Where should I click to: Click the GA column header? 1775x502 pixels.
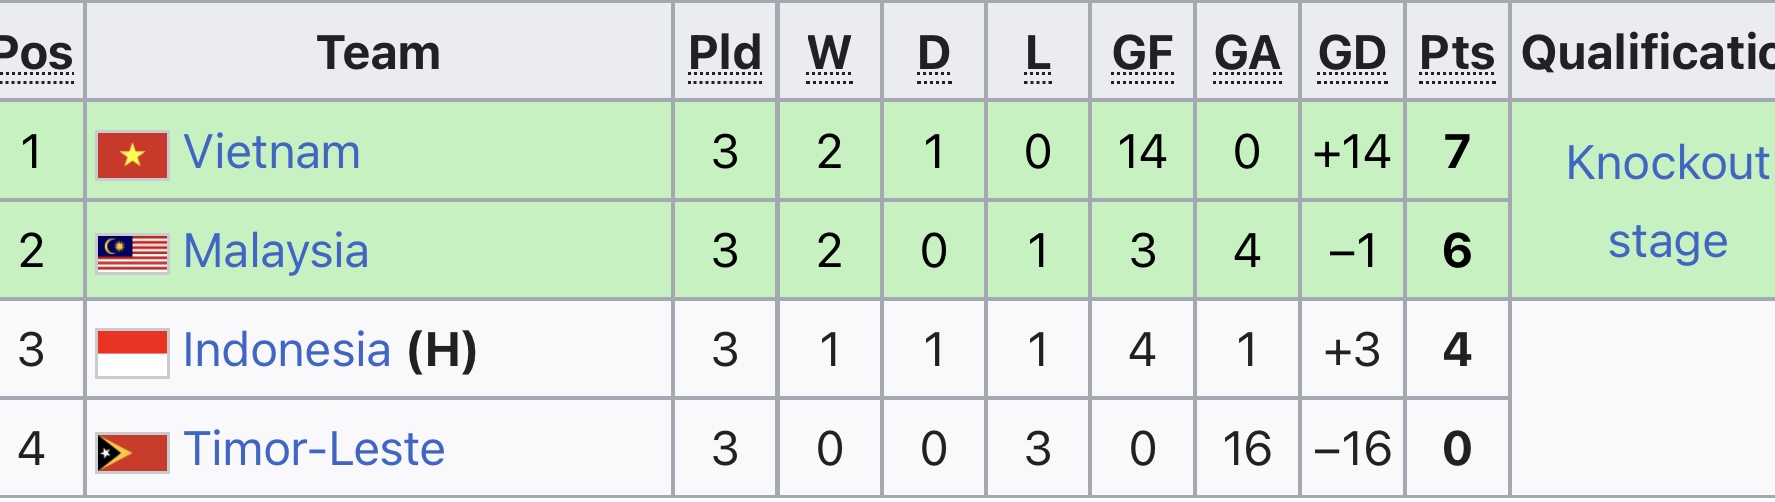click(1247, 53)
